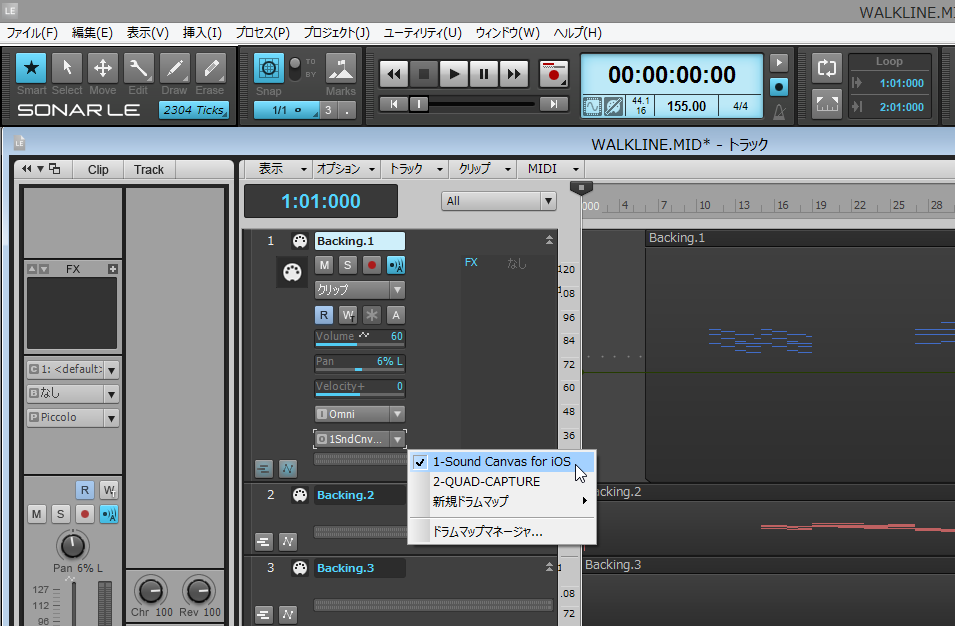Click the 2304 Ticks nudge setting
The height and width of the screenshot is (626, 955).
pos(194,110)
